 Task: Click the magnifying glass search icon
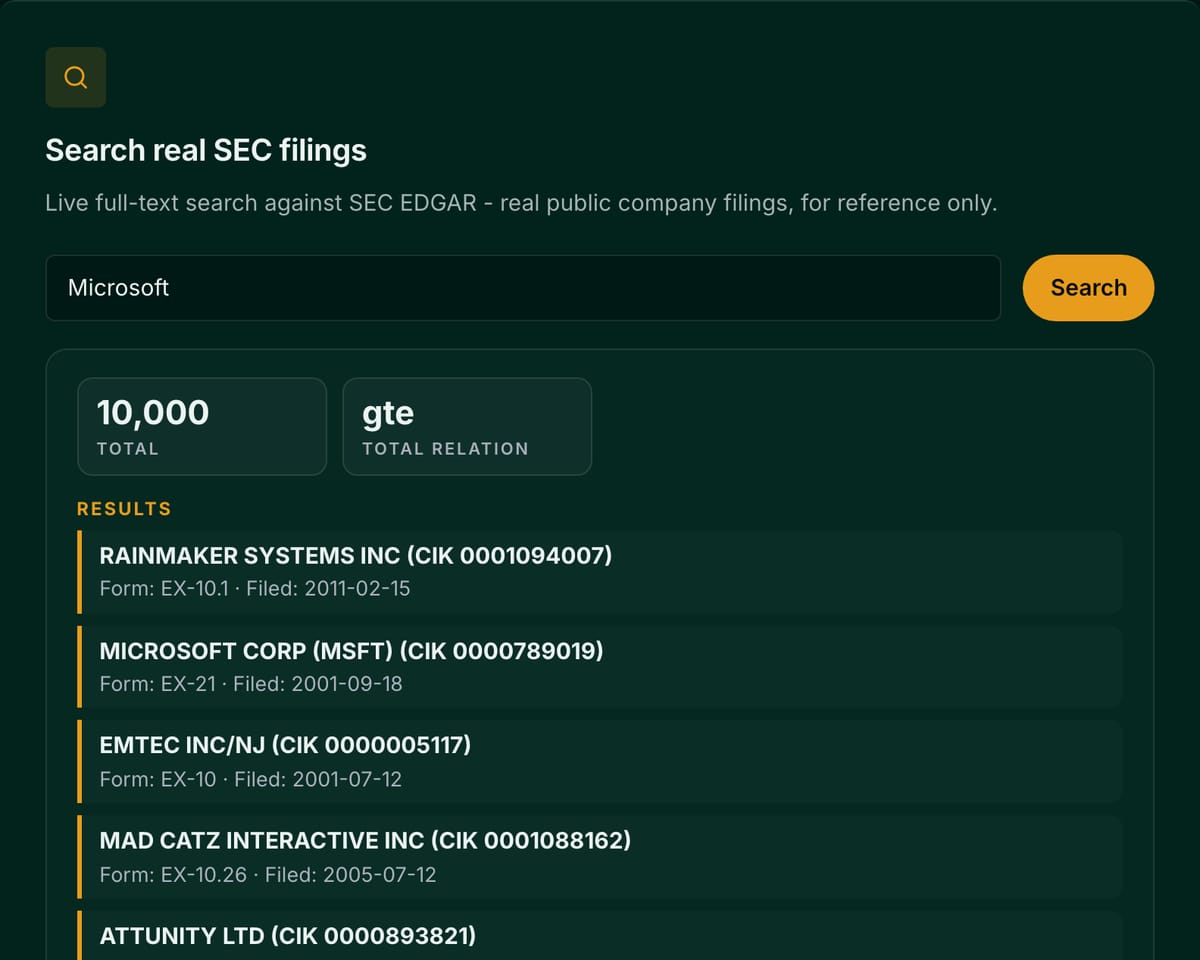(x=76, y=77)
